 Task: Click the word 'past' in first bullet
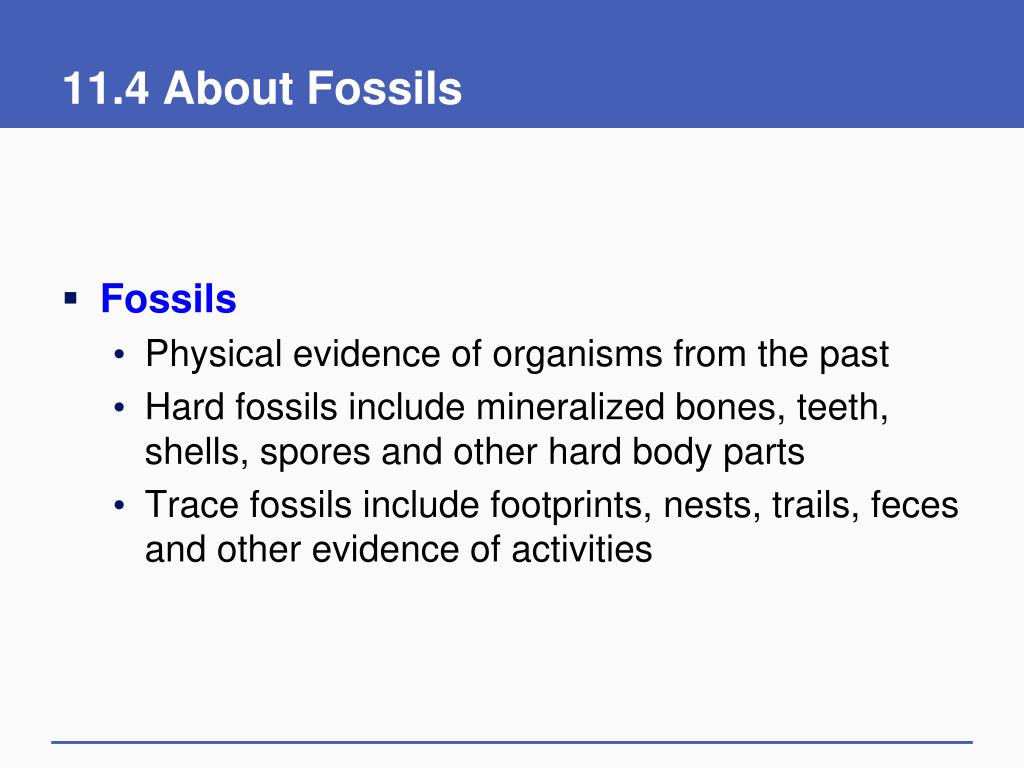coord(854,356)
